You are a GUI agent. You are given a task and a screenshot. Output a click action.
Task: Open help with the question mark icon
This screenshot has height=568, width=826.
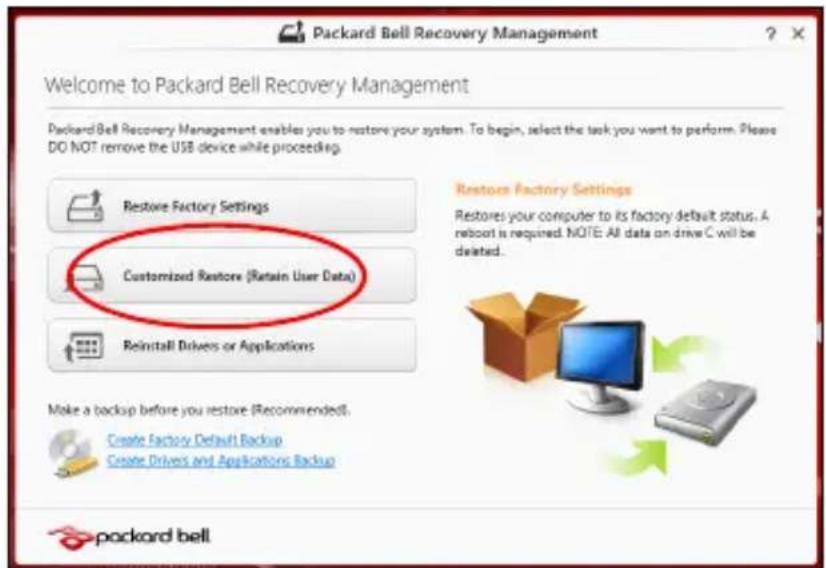[x=771, y=34]
